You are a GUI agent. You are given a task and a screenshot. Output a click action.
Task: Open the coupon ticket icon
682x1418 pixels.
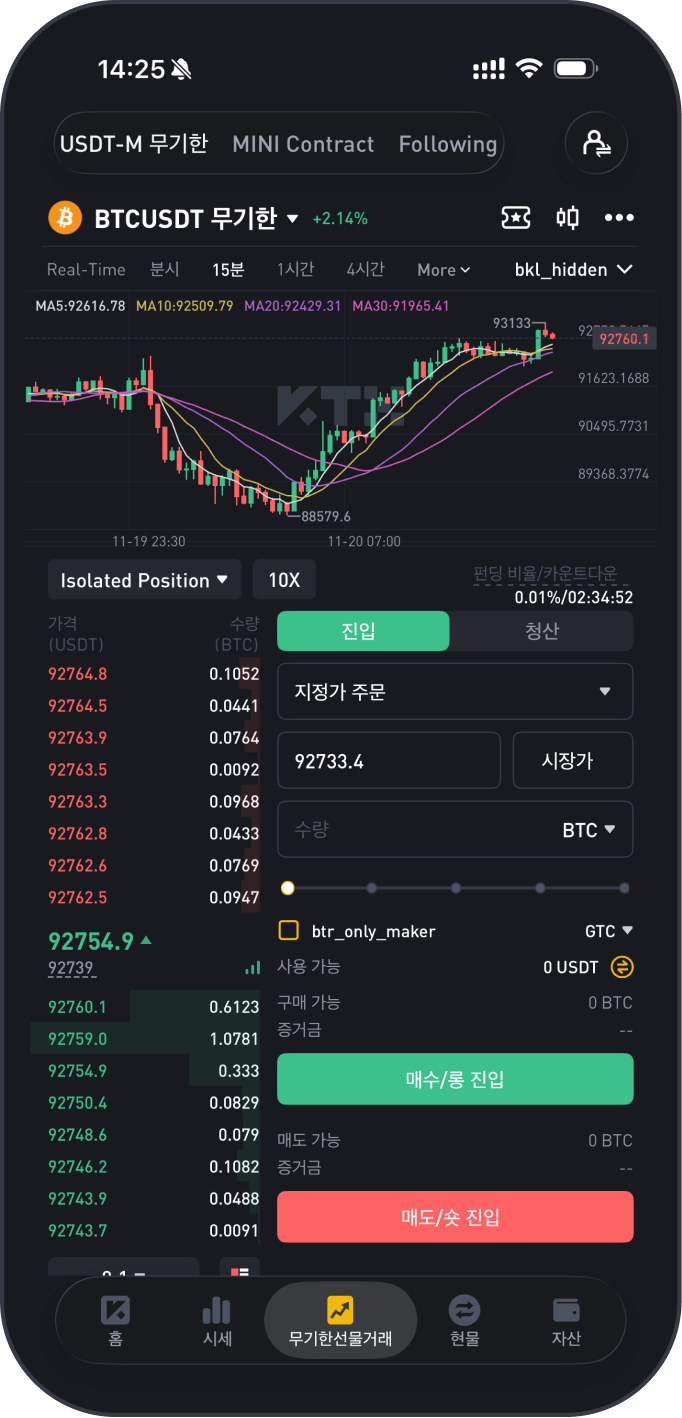click(515, 218)
